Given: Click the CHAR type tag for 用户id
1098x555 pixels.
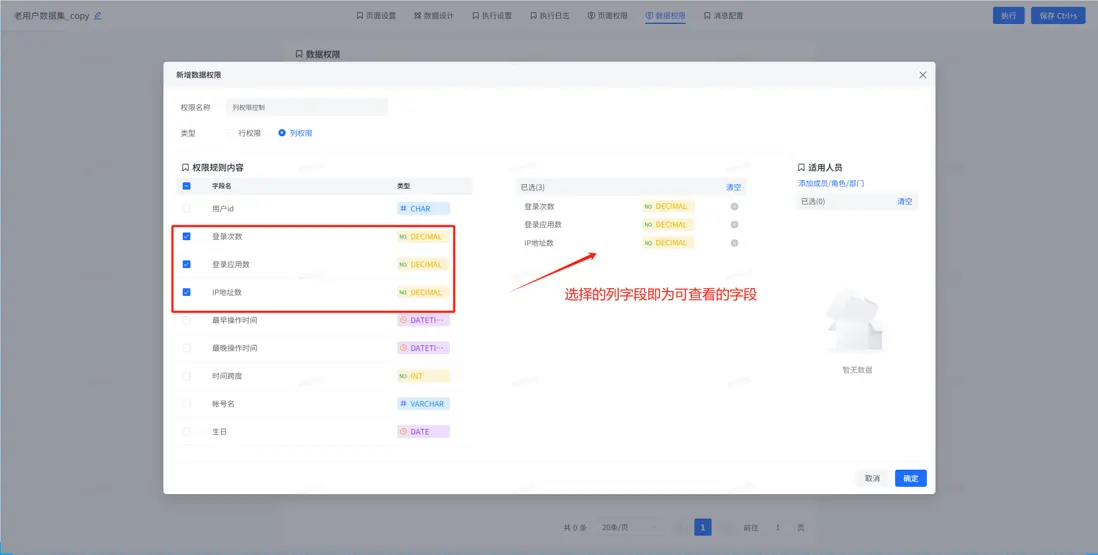Looking at the screenshot, I should (423, 209).
